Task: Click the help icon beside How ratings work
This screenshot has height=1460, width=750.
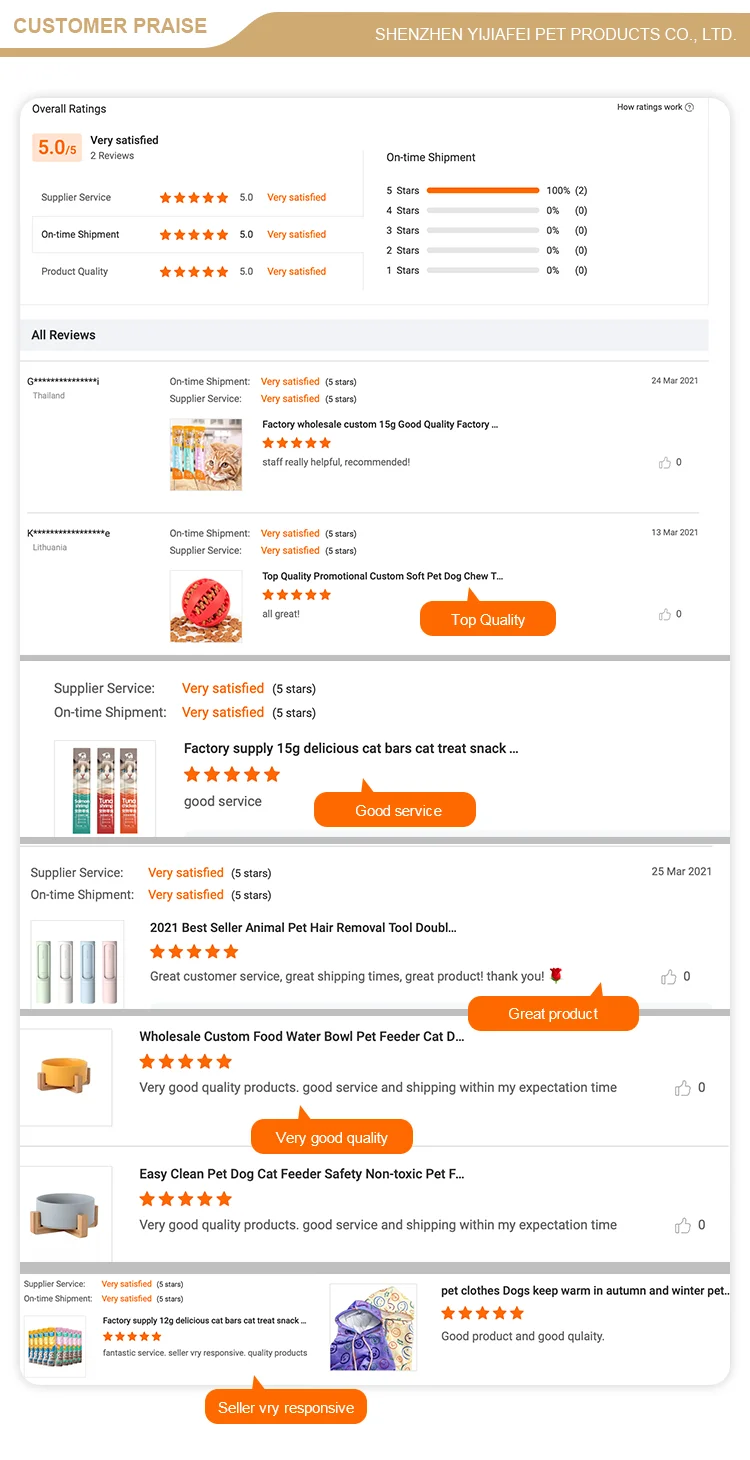Action: 689,107
